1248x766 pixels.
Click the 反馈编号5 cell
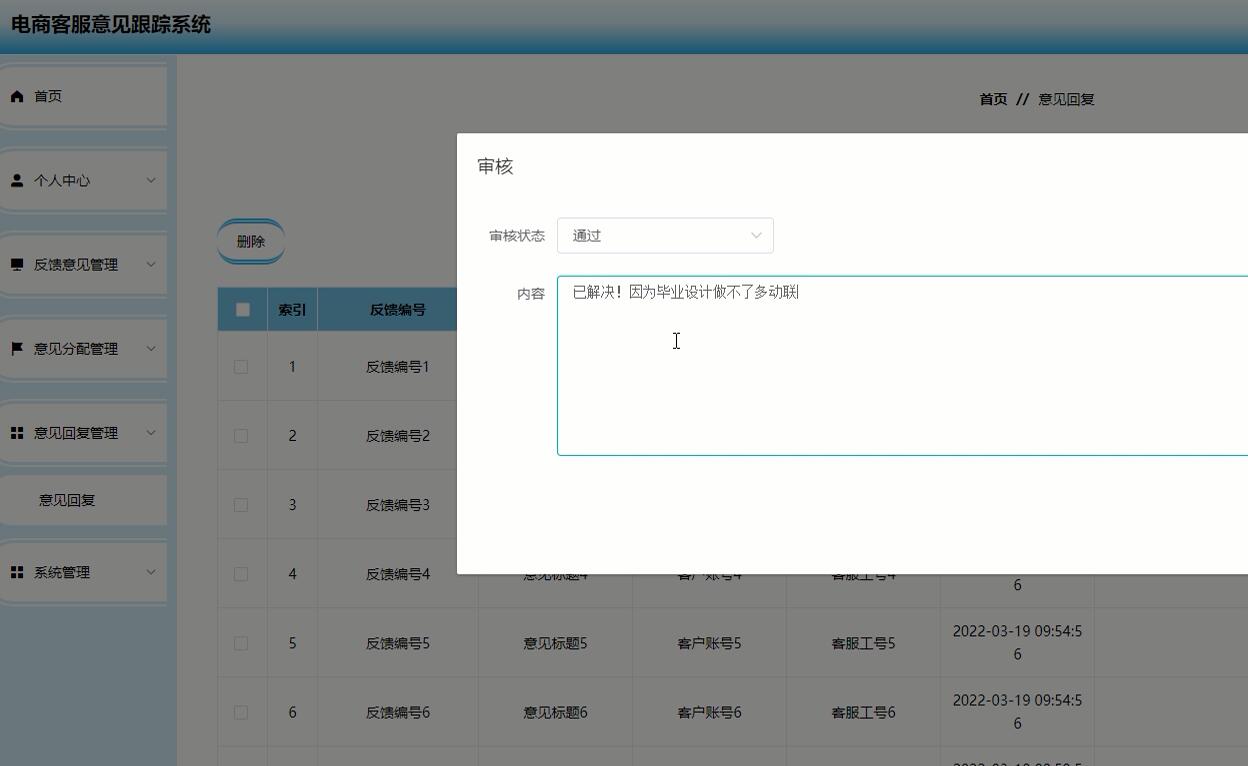pyautogui.click(x=398, y=643)
